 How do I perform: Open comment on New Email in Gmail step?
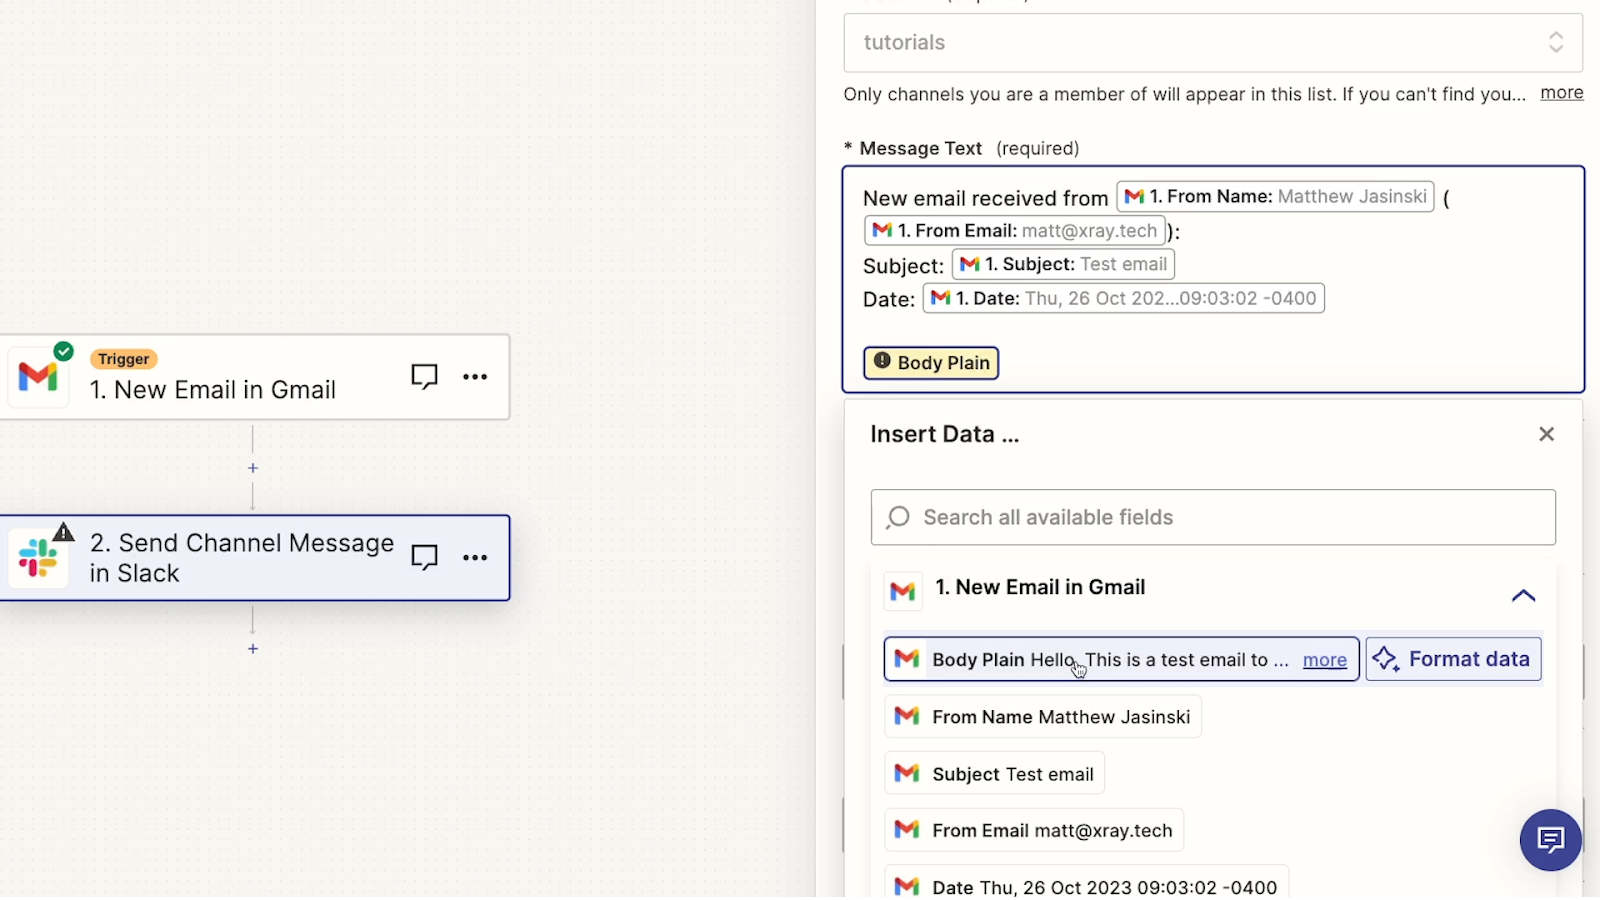425,377
